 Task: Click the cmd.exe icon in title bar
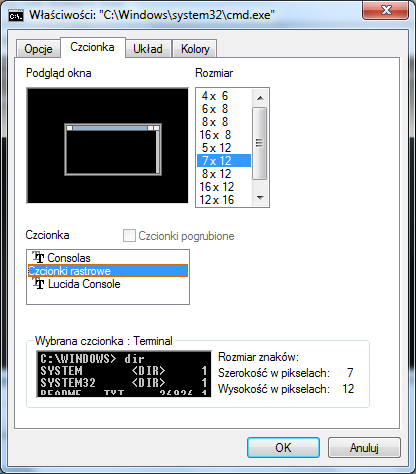(16, 15)
